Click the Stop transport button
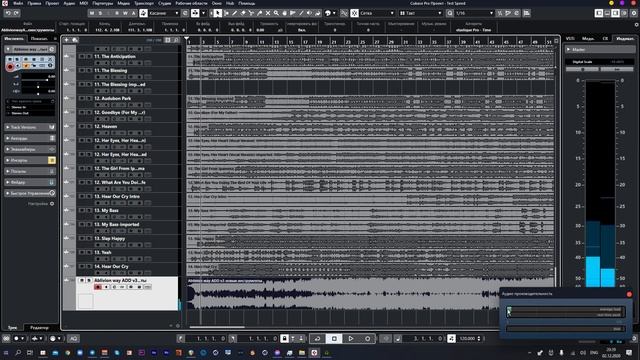 click(x=334, y=338)
